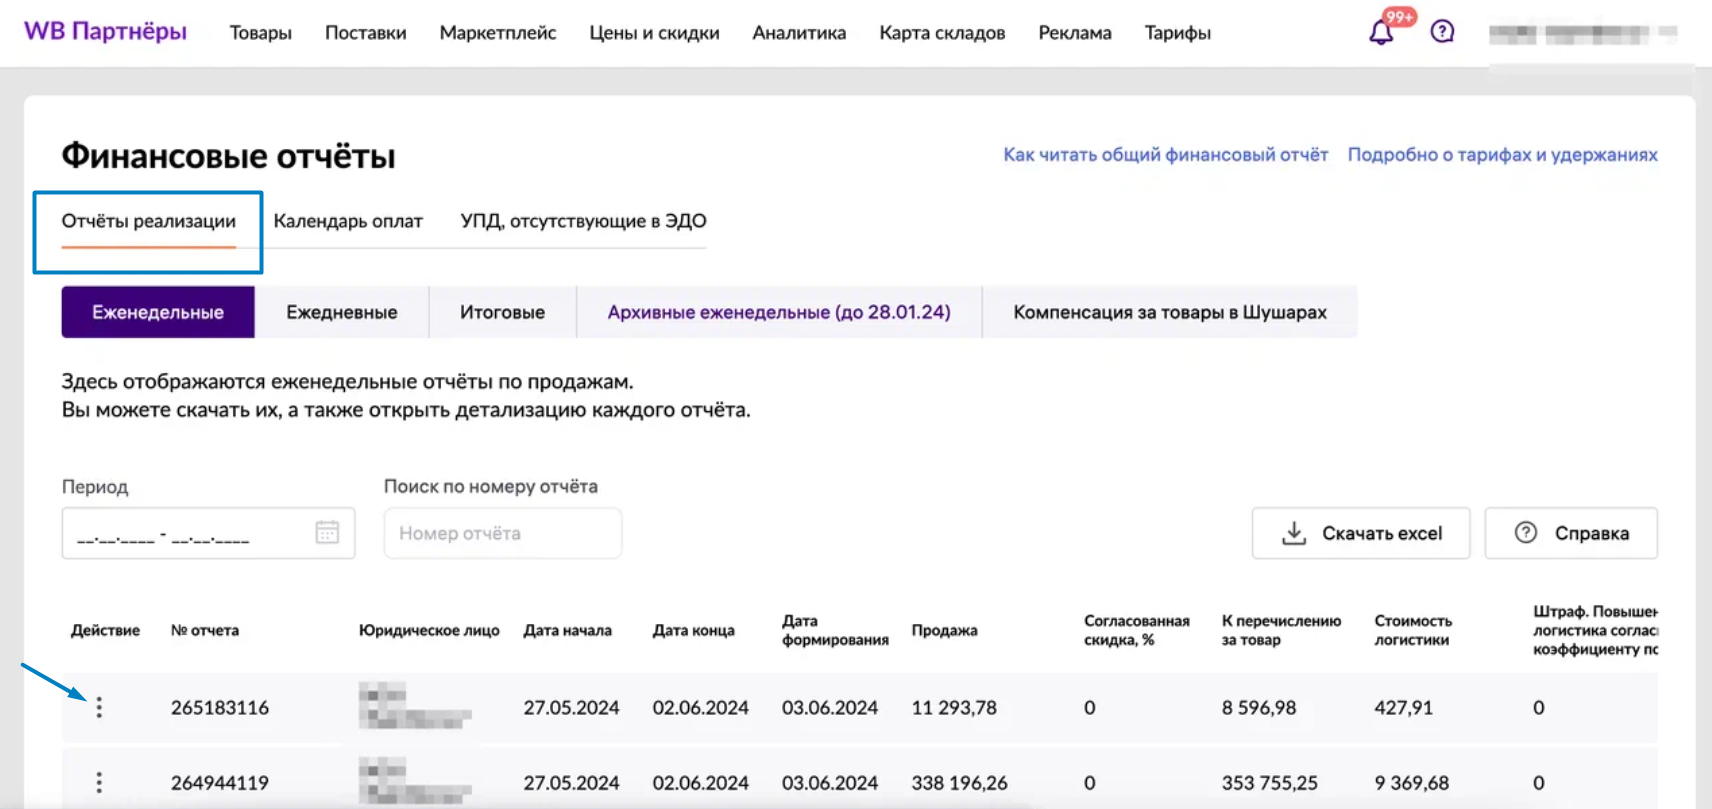
Task: Open the notifications bell
Action: (x=1381, y=32)
